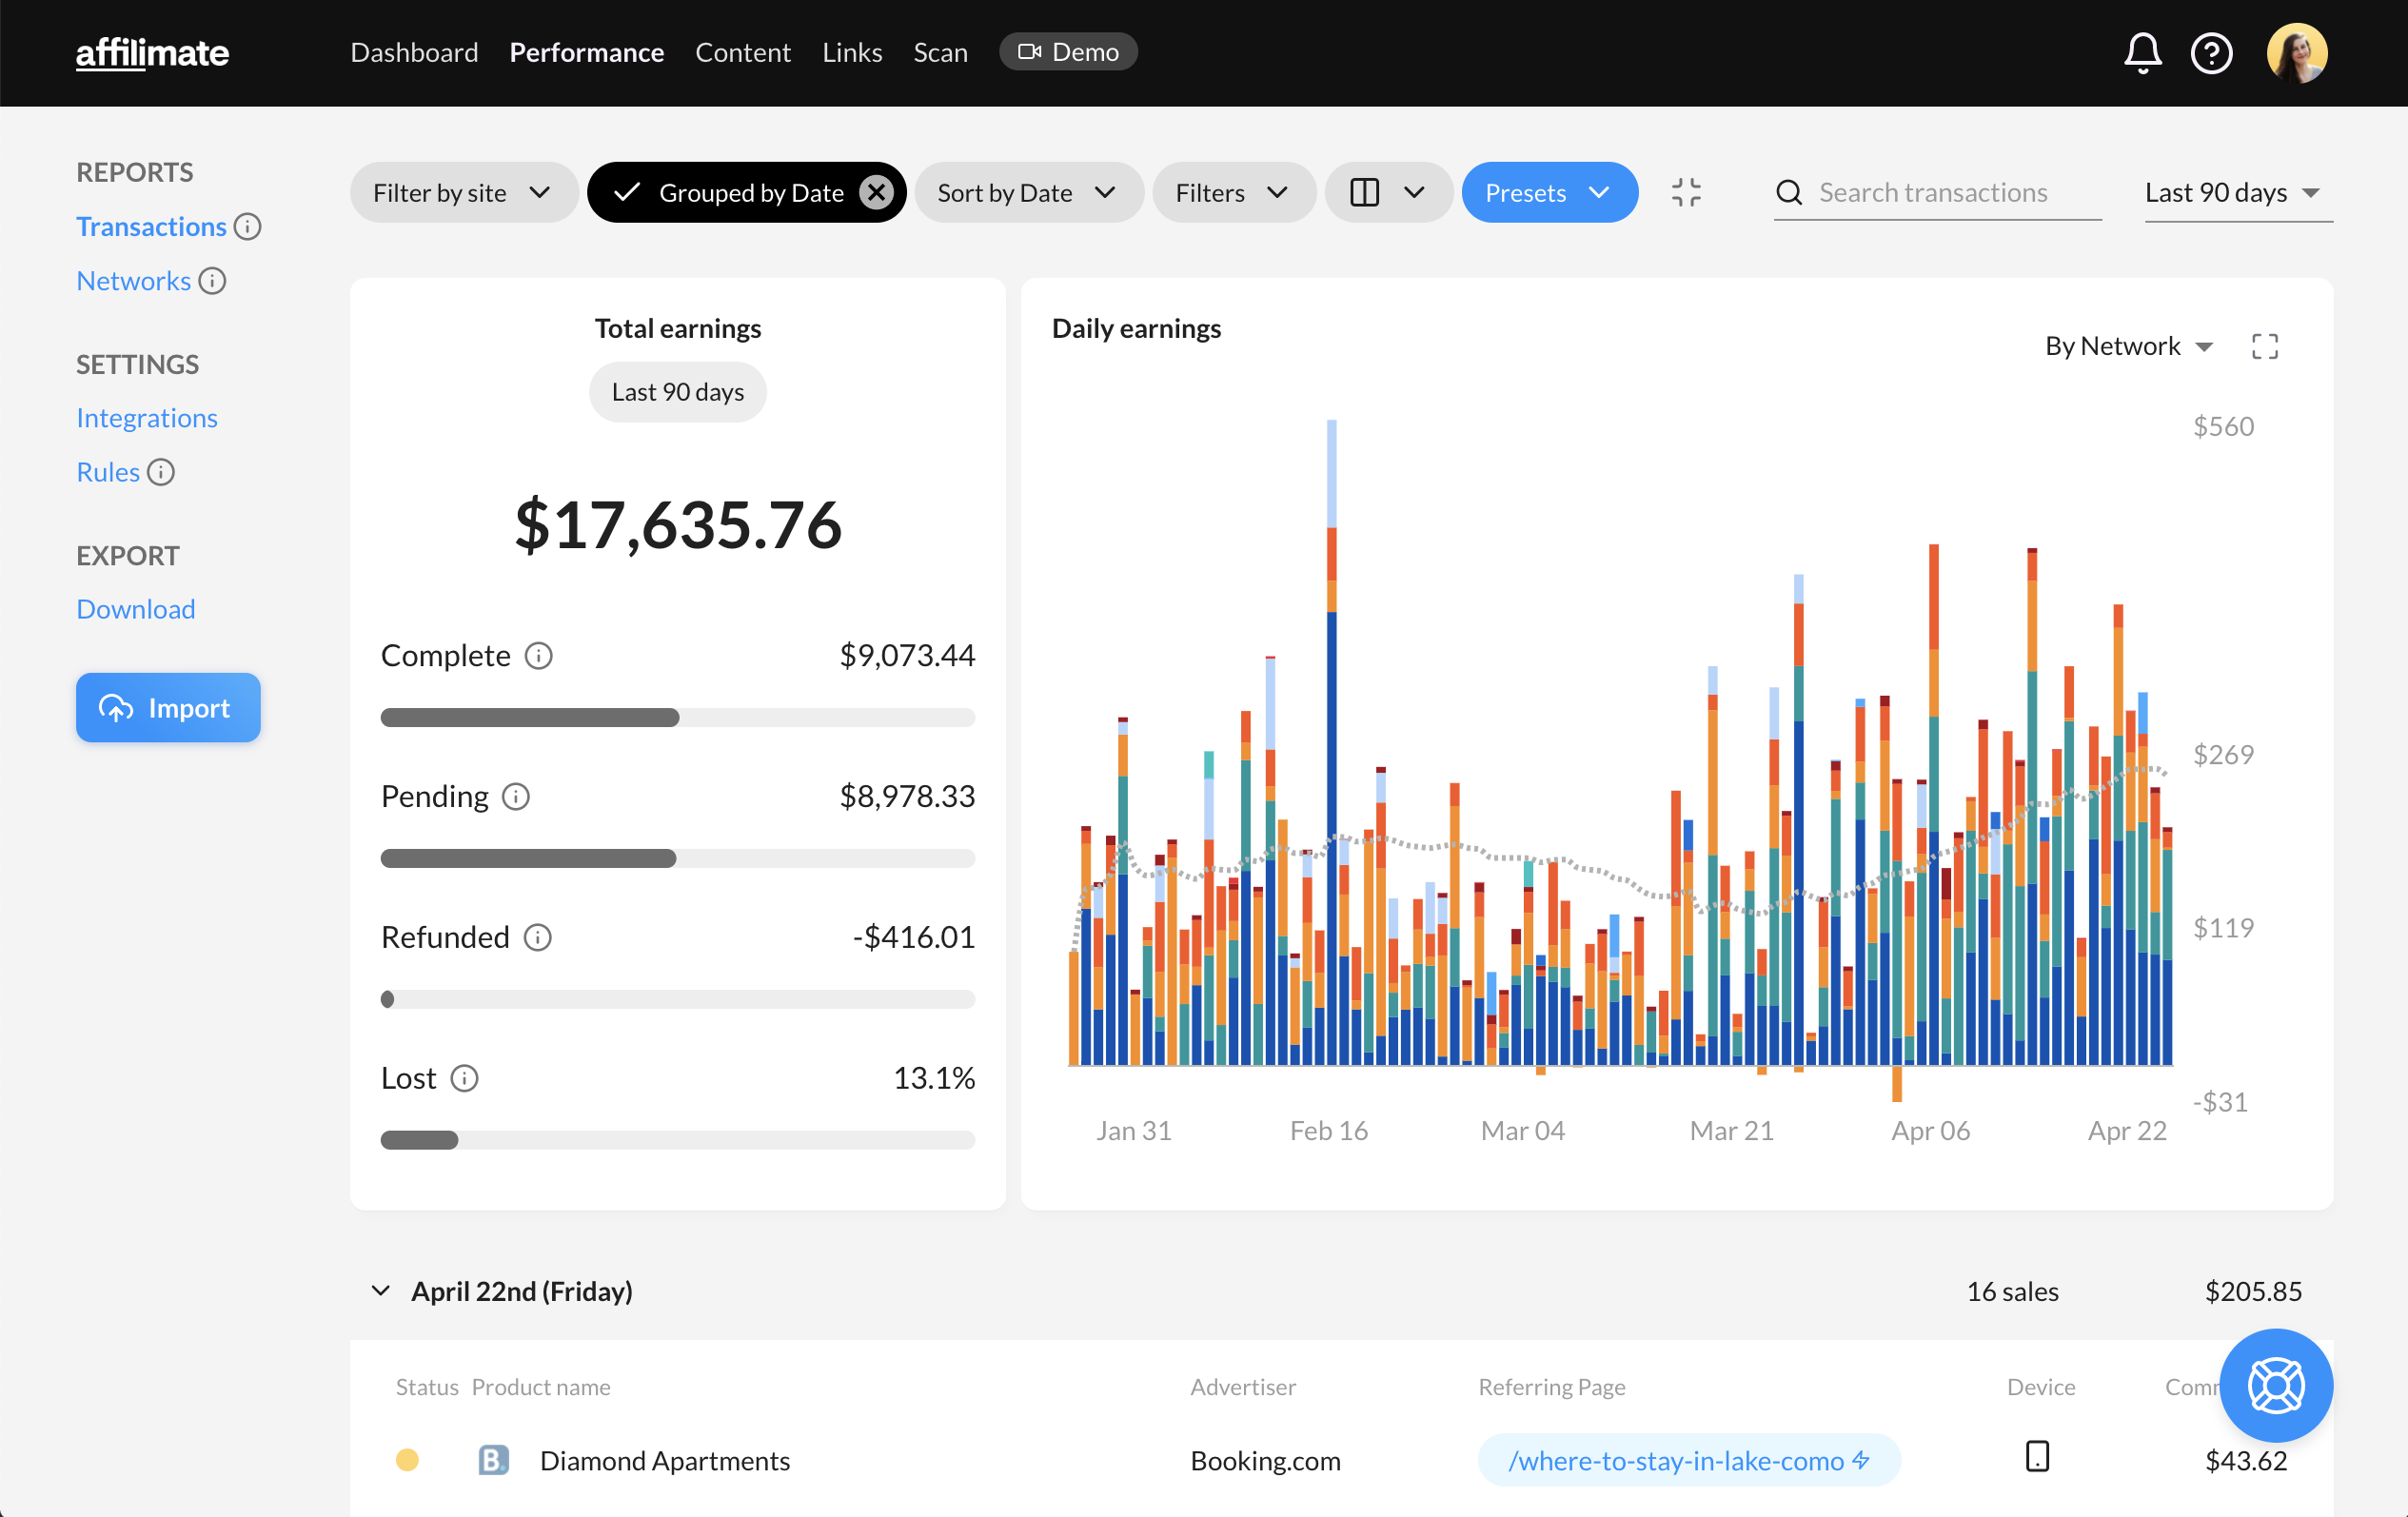
Task: Select the Content menu tab
Action: 740,50
